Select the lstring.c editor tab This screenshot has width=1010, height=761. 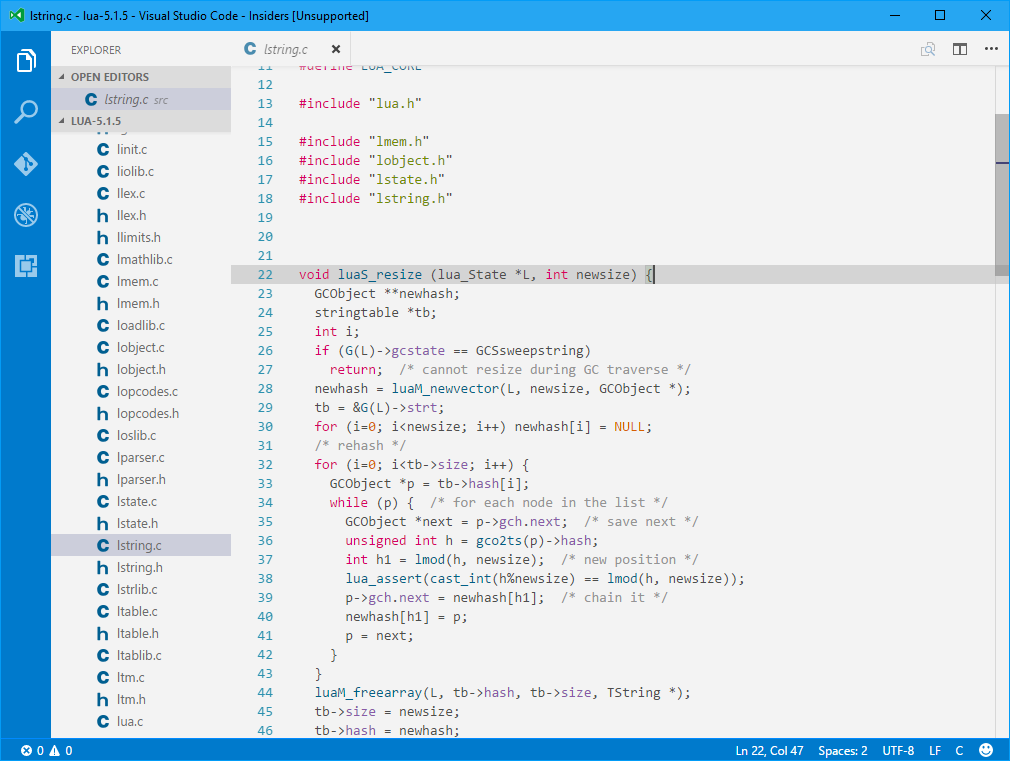pos(285,49)
